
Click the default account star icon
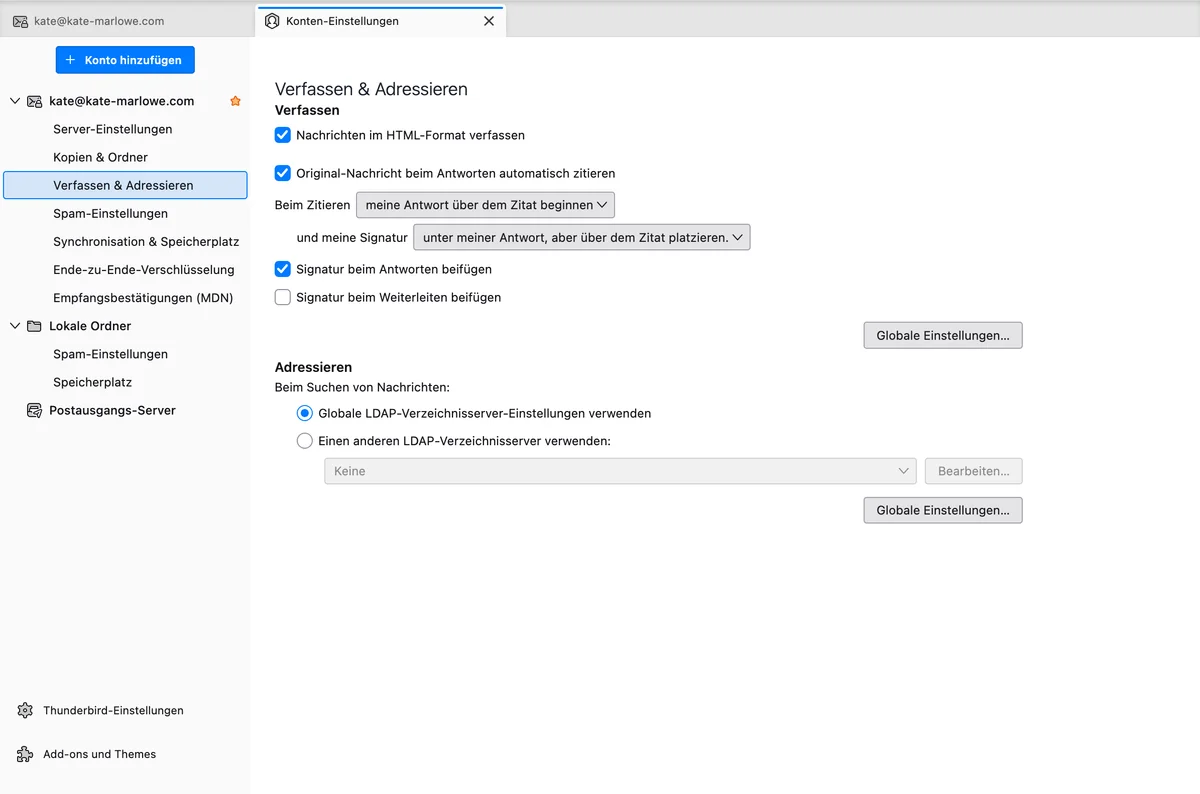point(236,101)
